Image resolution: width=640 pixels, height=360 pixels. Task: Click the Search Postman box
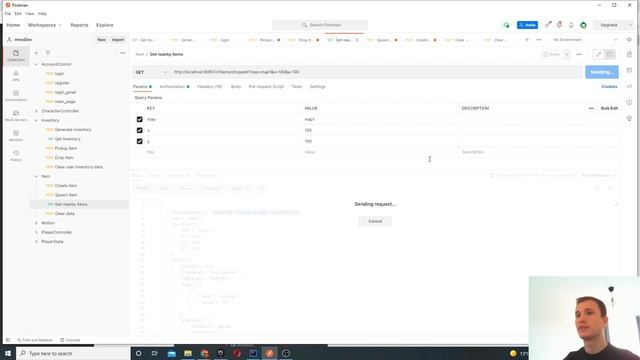320,25
